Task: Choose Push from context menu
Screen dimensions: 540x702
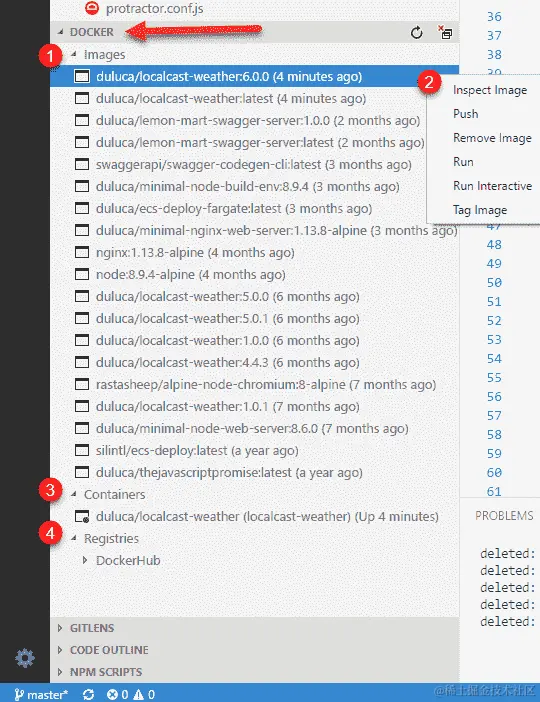Action: tap(466, 114)
